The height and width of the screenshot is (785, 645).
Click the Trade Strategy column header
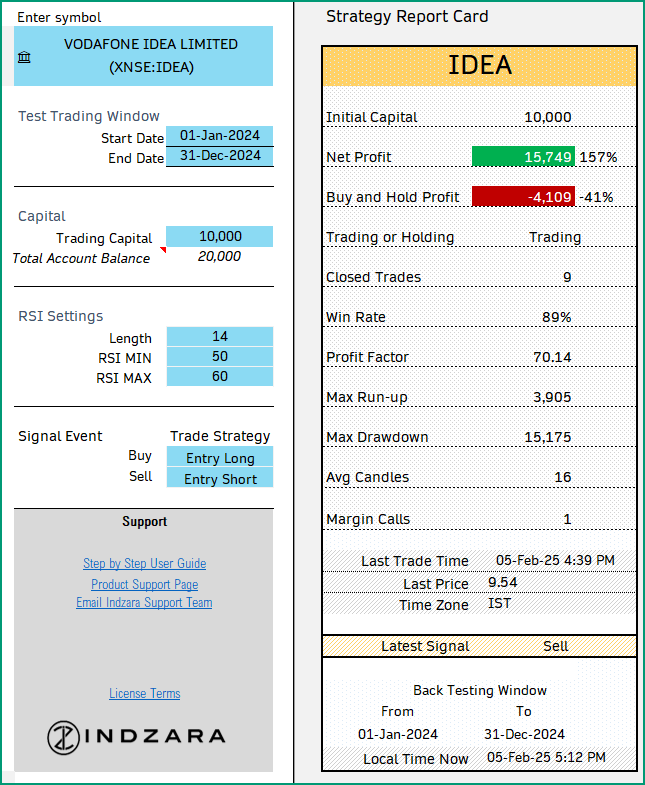point(220,437)
